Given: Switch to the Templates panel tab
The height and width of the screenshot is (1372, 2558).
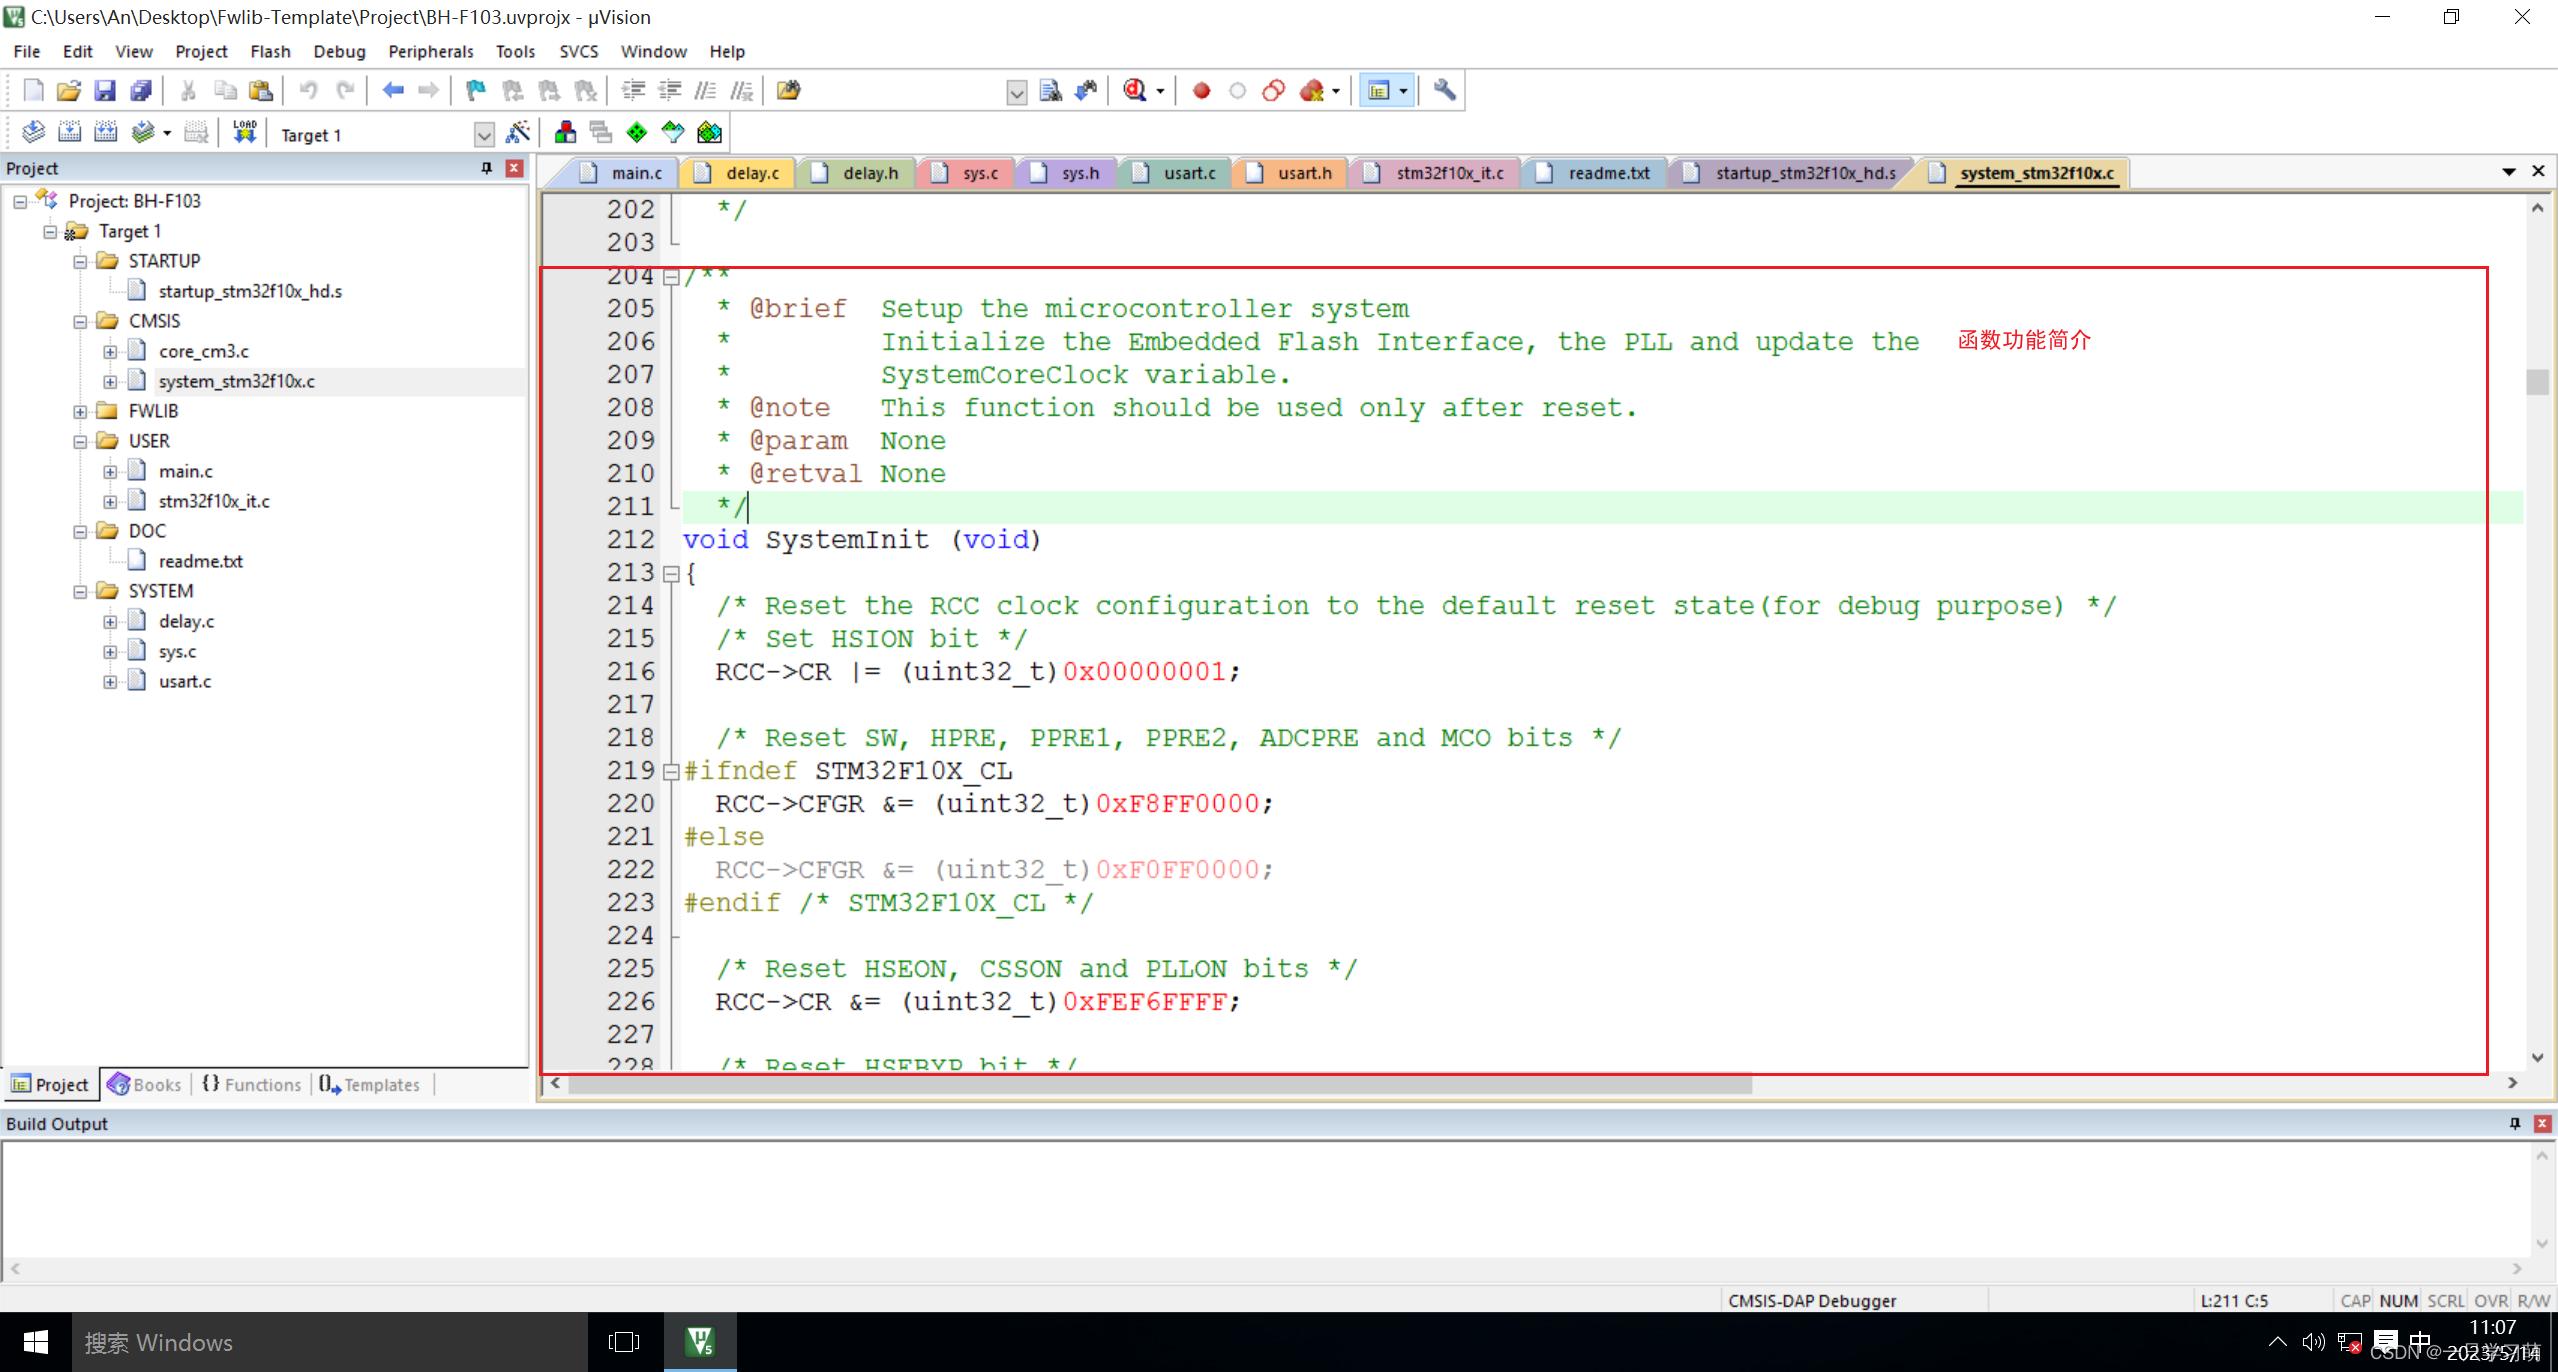Looking at the screenshot, I should [x=370, y=1085].
